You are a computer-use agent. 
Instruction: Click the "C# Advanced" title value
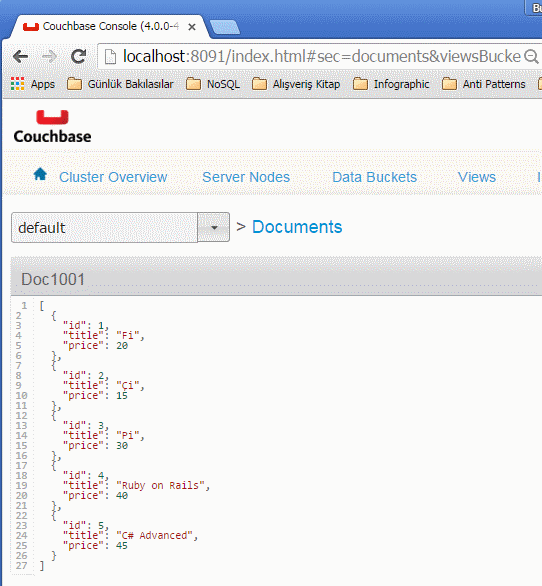click(154, 536)
